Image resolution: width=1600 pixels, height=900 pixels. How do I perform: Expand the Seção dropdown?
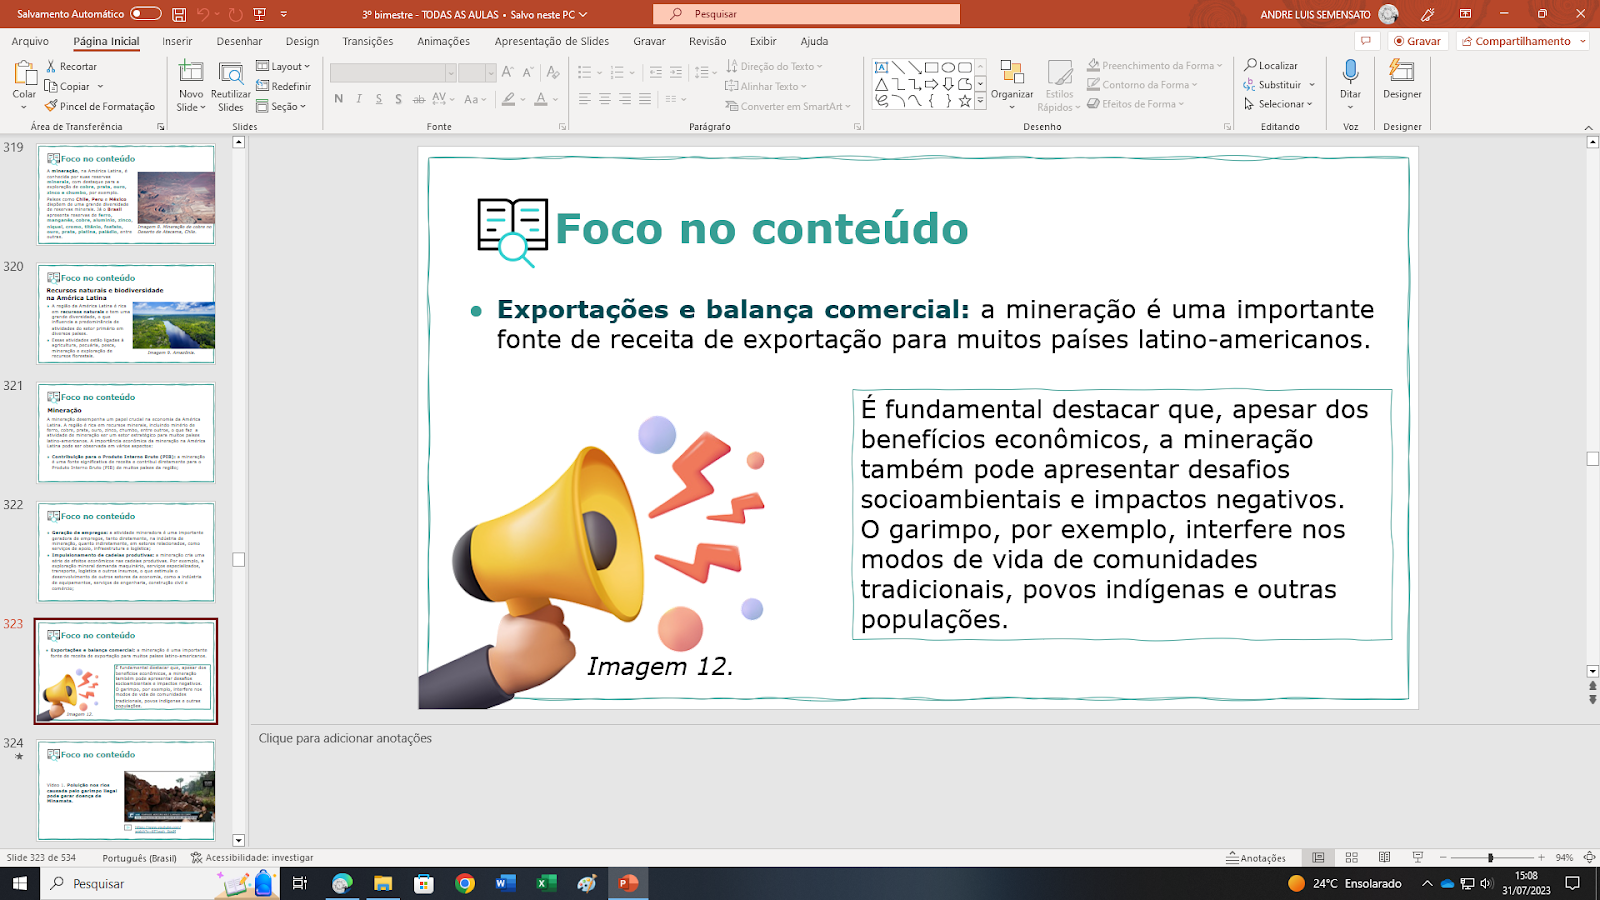click(x=281, y=106)
